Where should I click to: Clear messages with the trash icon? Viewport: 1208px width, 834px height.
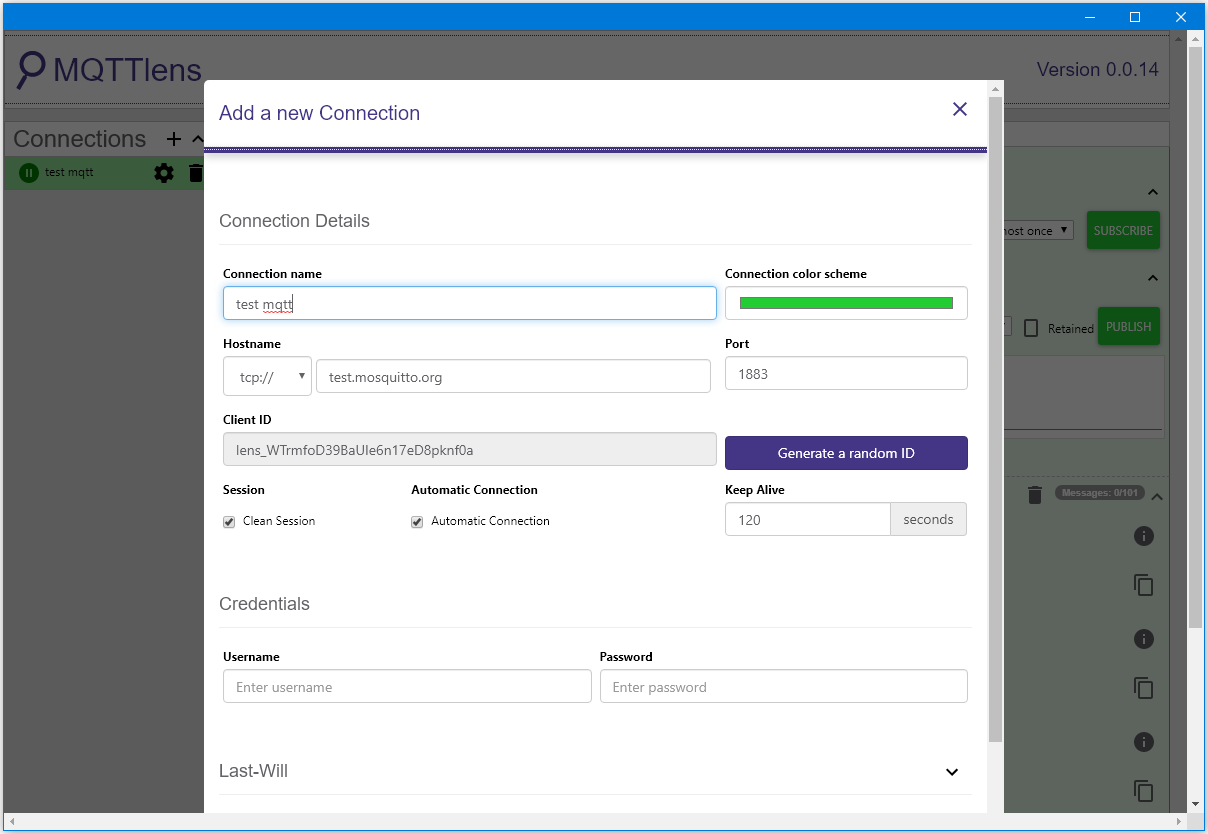point(1035,495)
